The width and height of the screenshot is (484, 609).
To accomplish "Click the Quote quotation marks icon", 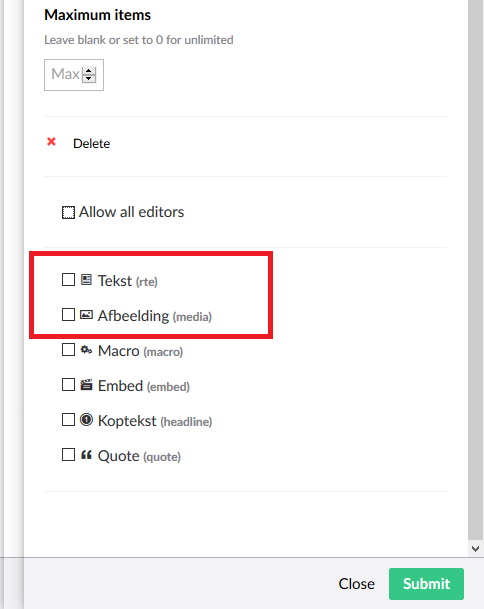I will tap(86, 455).
